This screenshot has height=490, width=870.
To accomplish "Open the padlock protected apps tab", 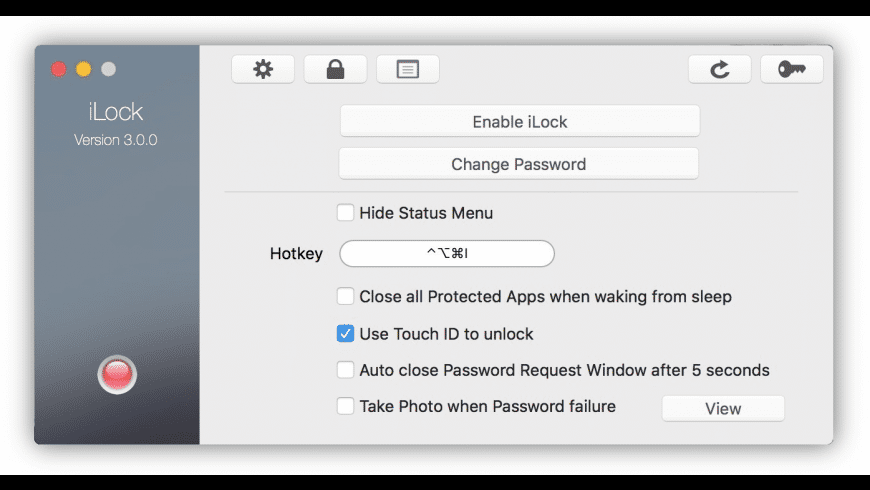I will click(x=335, y=69).
